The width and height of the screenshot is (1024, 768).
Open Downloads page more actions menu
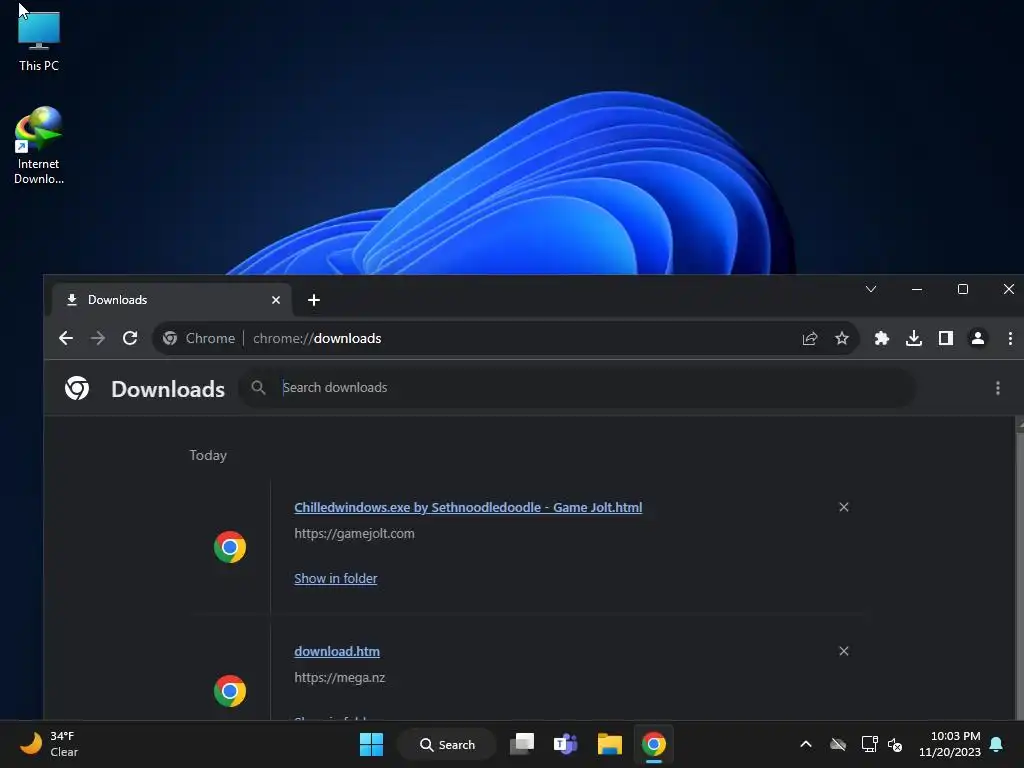[x=997, y=388]
